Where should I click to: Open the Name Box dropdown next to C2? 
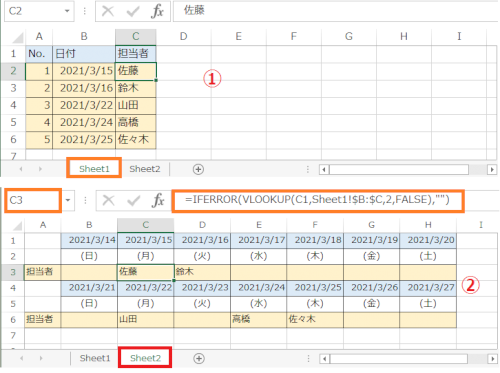[x=67, y=11]
